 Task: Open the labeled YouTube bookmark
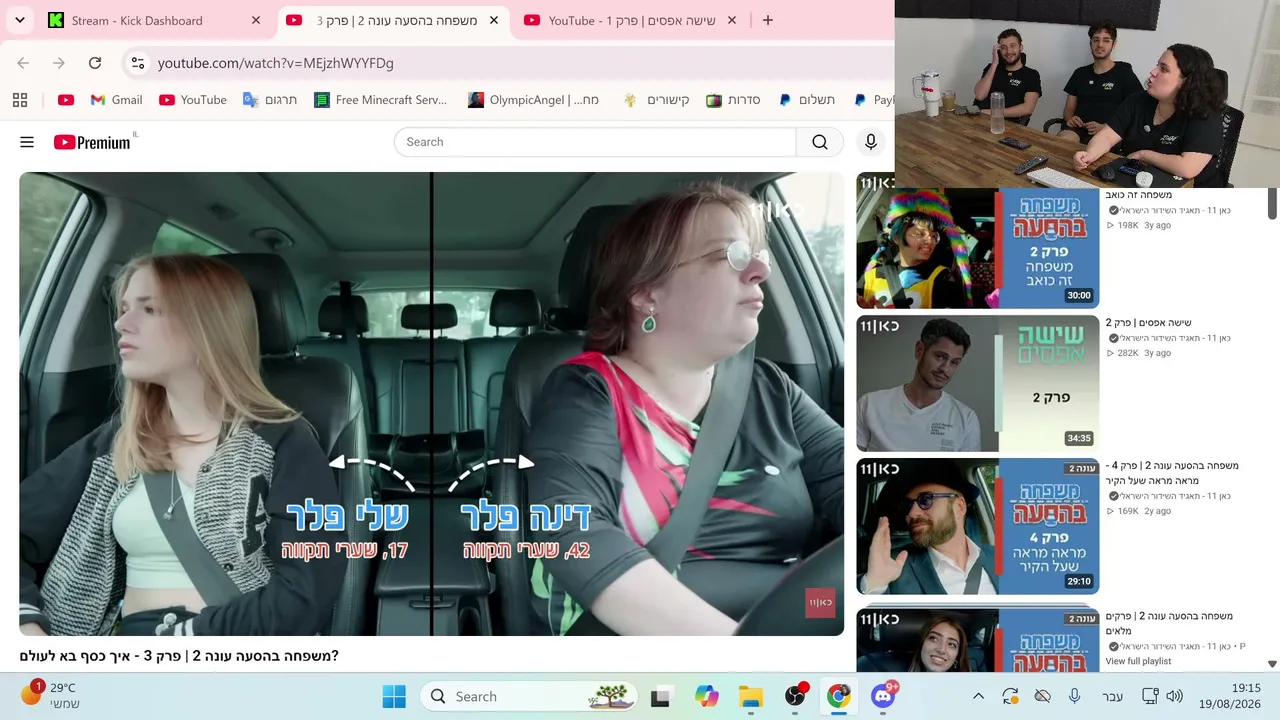tap(193, 100)
